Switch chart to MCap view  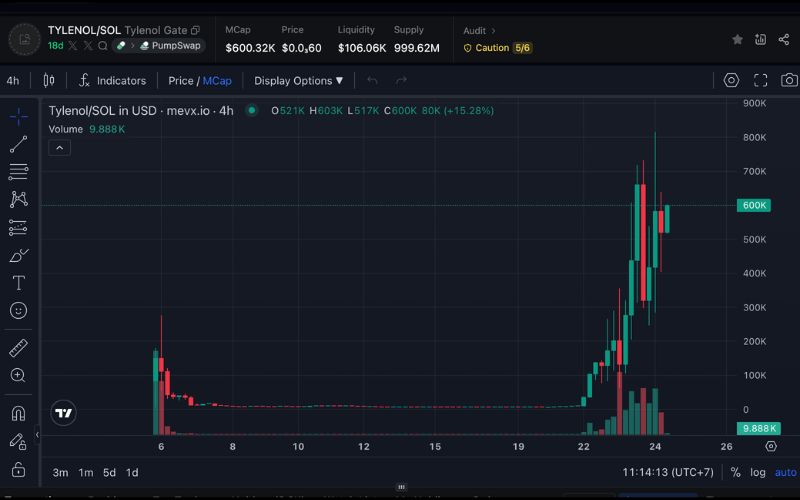point(217,80)
